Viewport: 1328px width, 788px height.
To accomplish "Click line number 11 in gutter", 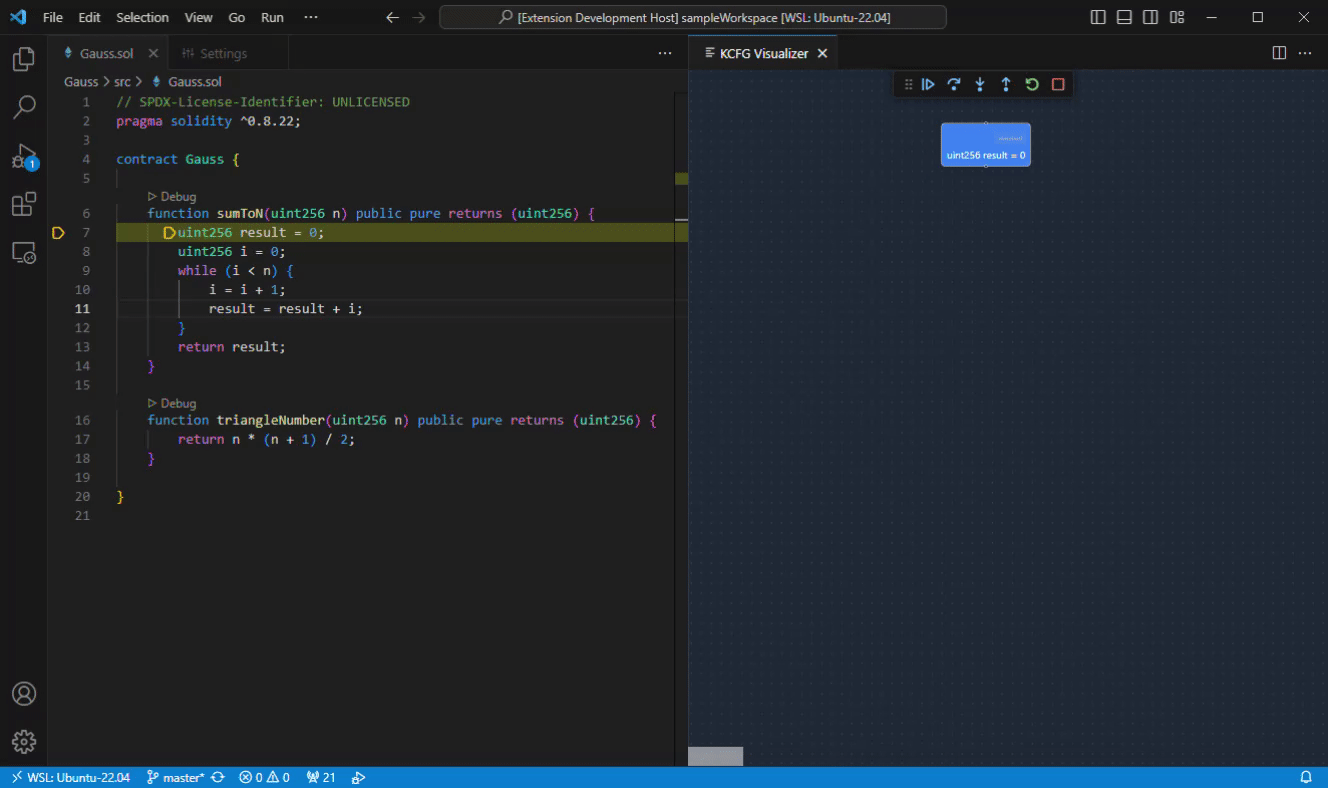I will coord(82,309).
